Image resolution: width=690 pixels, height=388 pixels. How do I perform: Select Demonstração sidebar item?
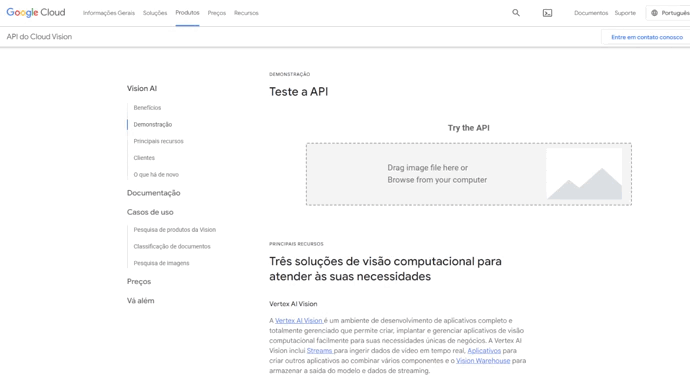(x=153, y=124)
